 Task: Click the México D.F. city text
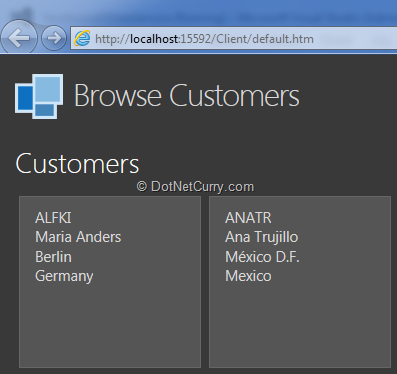click(262, 257)
